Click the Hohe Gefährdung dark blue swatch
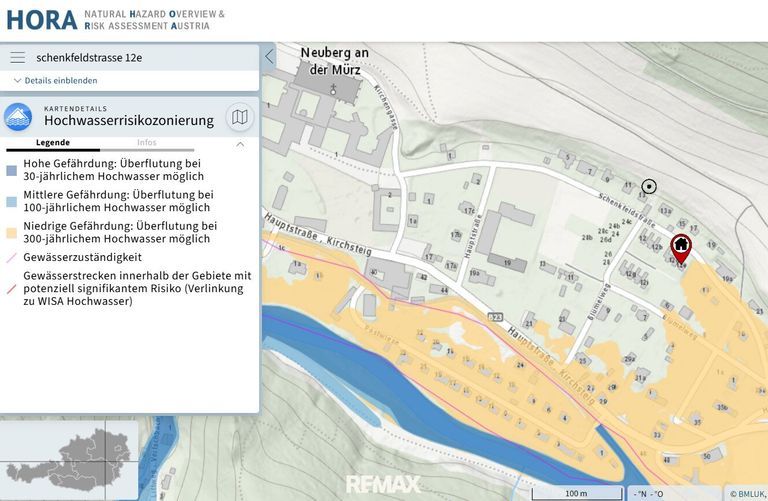 click(x=11, y=170)
